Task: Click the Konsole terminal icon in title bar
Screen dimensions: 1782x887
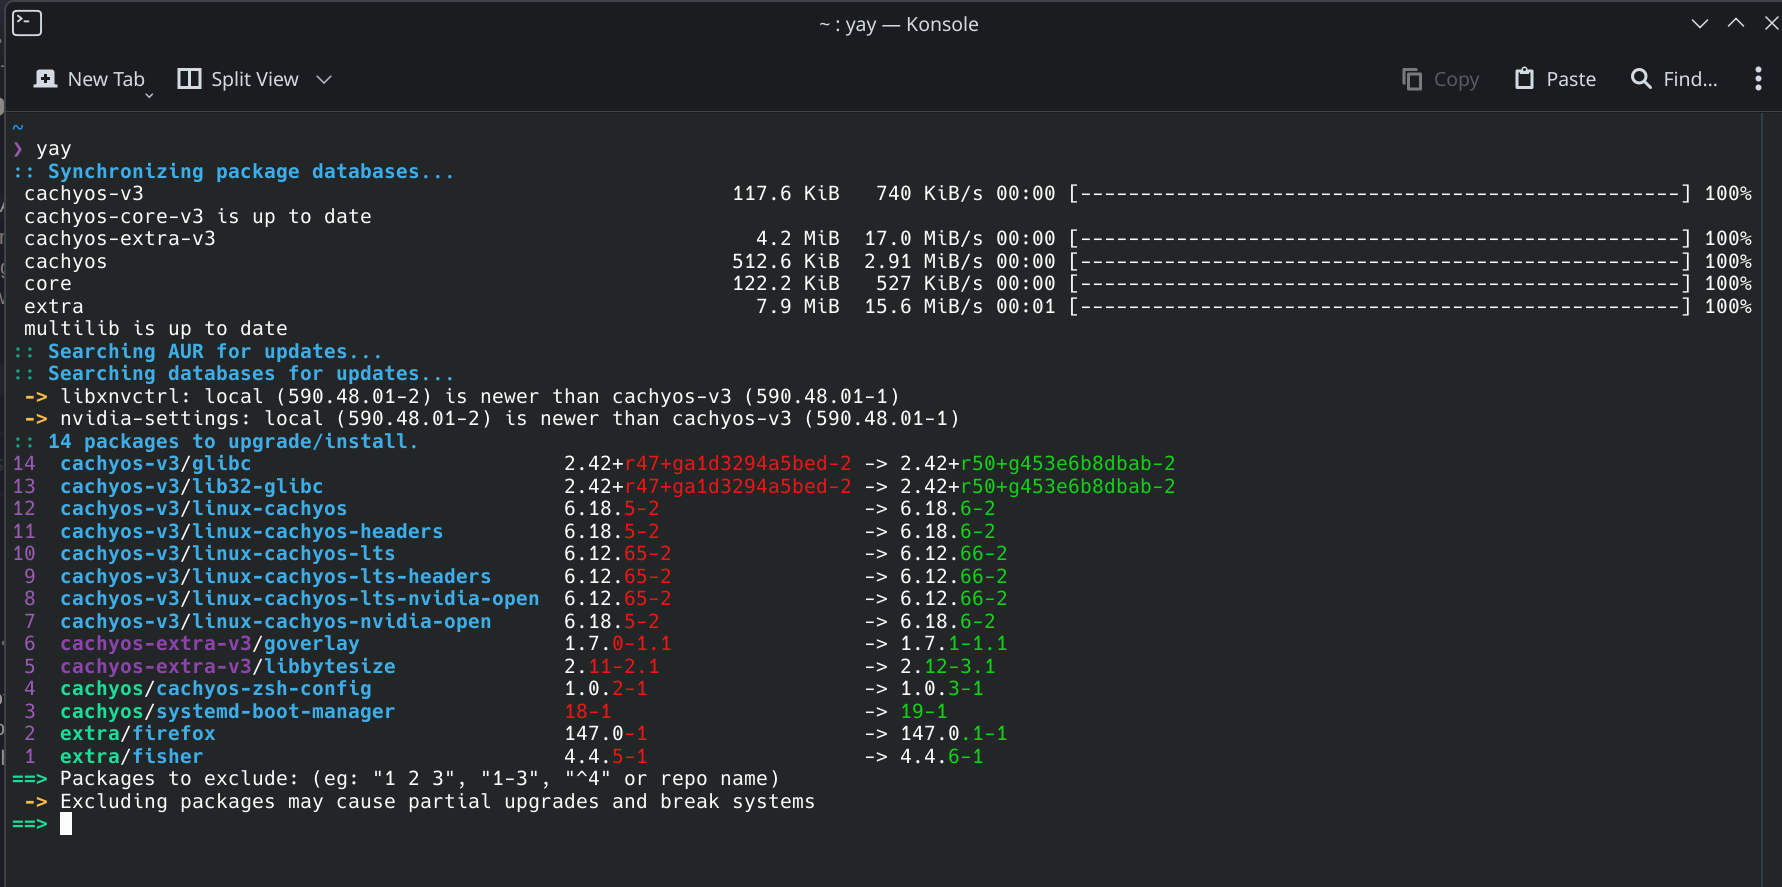Action: (27, 23)
